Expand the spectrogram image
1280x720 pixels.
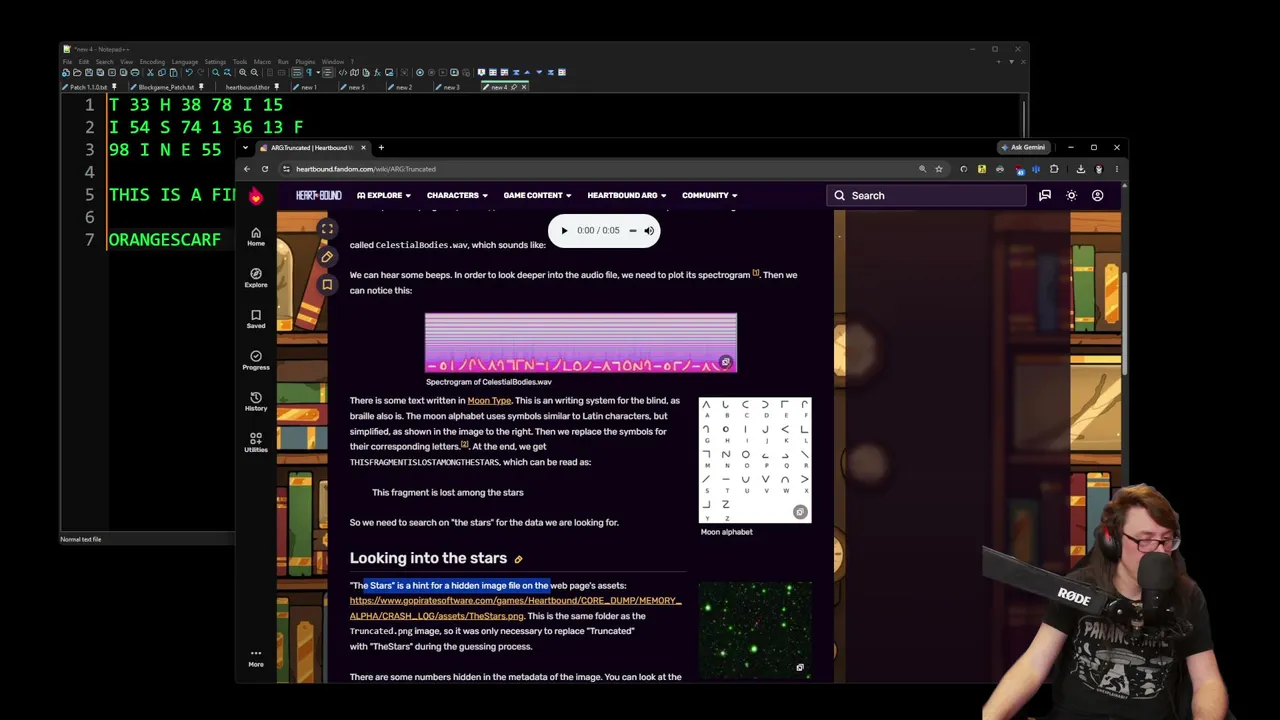coord(726,362)
